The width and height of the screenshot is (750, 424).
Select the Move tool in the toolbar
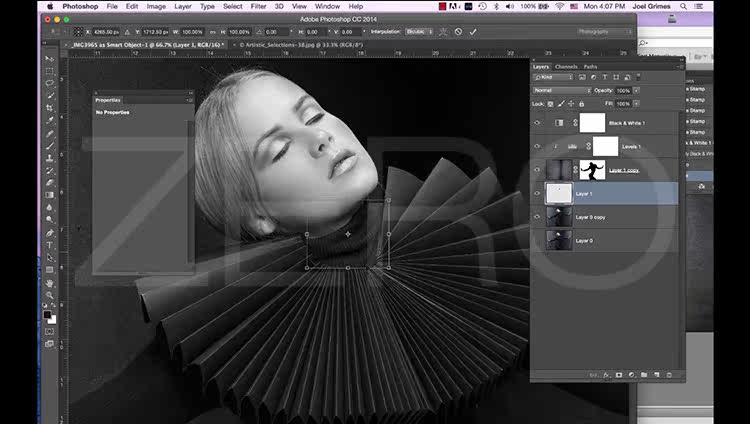pos(49,59)
